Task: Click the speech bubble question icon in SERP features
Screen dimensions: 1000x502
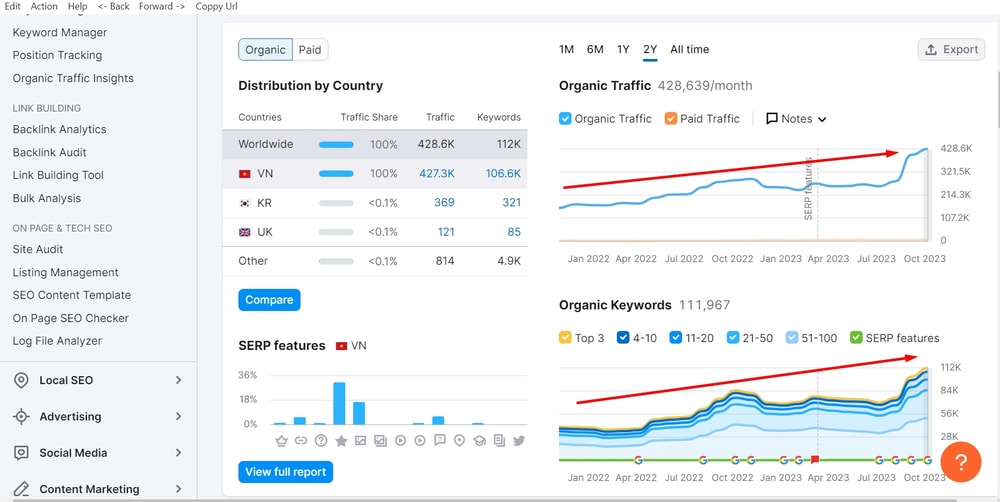Action: click(x=439, y=440)
